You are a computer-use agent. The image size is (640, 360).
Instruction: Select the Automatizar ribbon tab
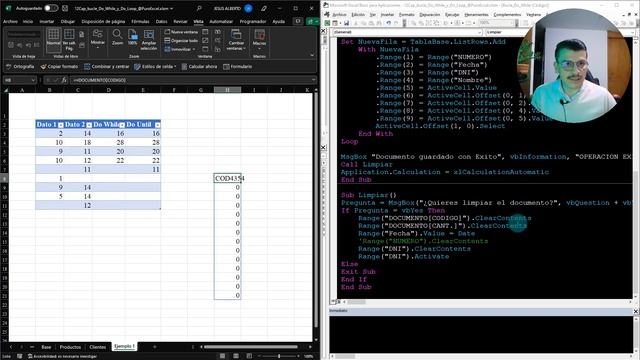[221, 21]
